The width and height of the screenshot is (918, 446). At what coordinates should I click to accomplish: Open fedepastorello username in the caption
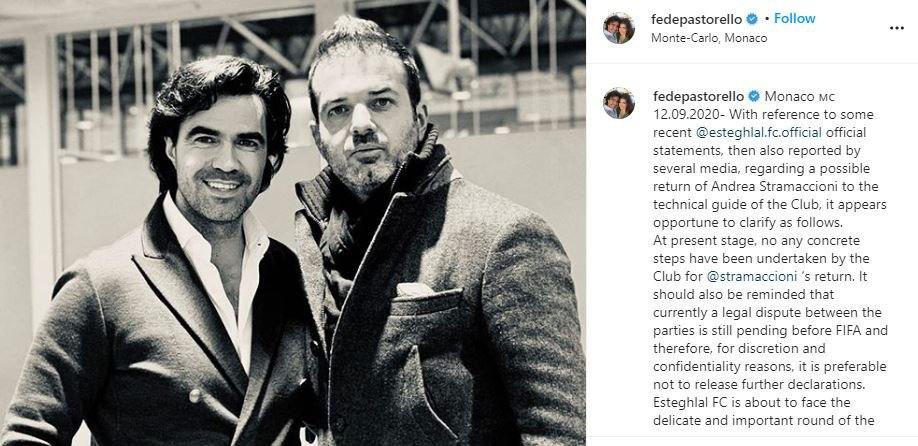point(697,97)
